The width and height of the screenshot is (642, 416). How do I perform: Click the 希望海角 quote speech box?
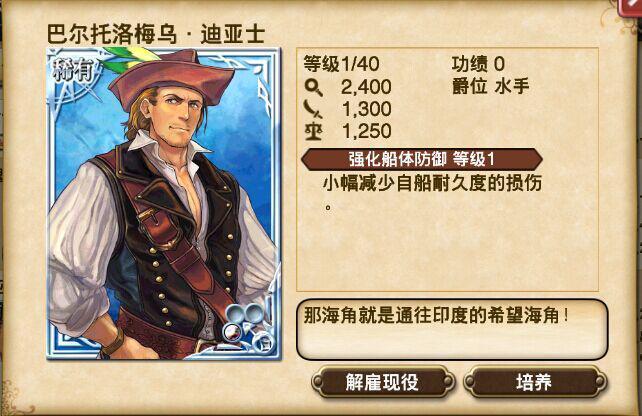[452, 330]
